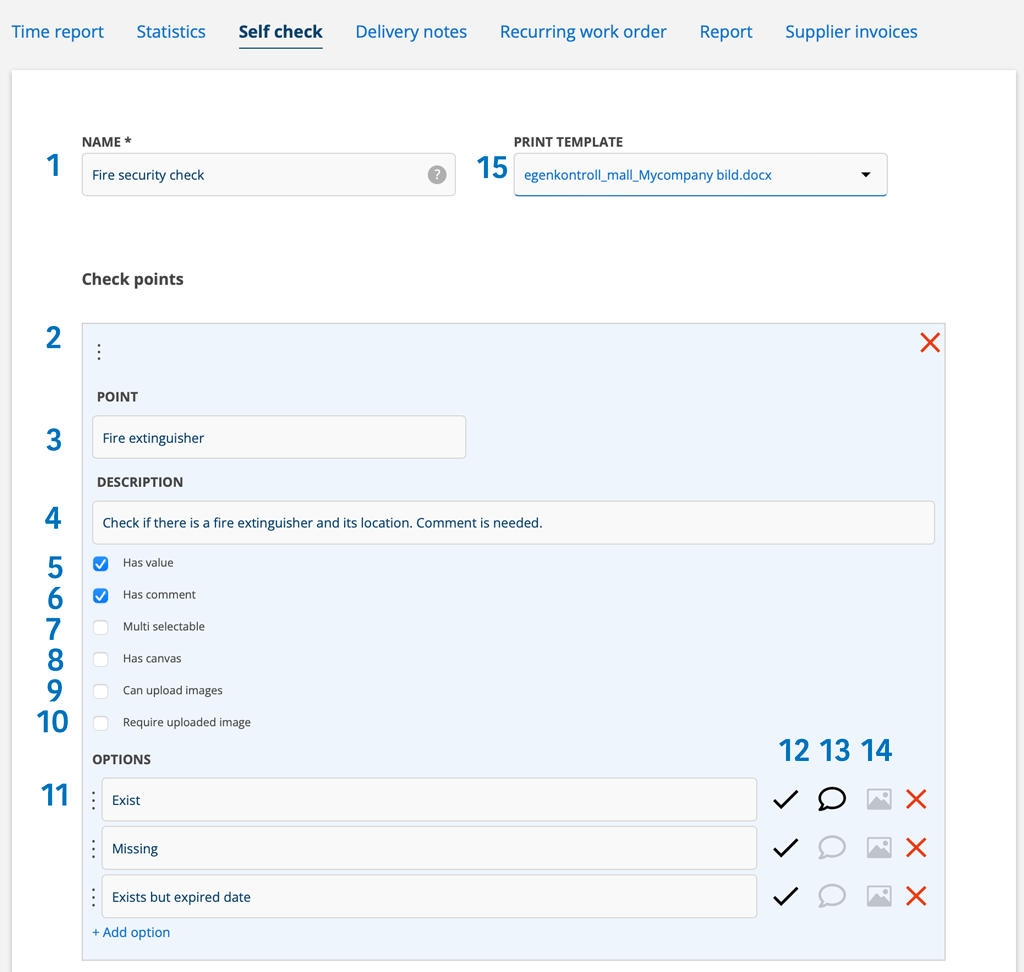Enable Can upload images checkbox
The width and height of the screenshot is (1024, 972).
click(101, 692)
